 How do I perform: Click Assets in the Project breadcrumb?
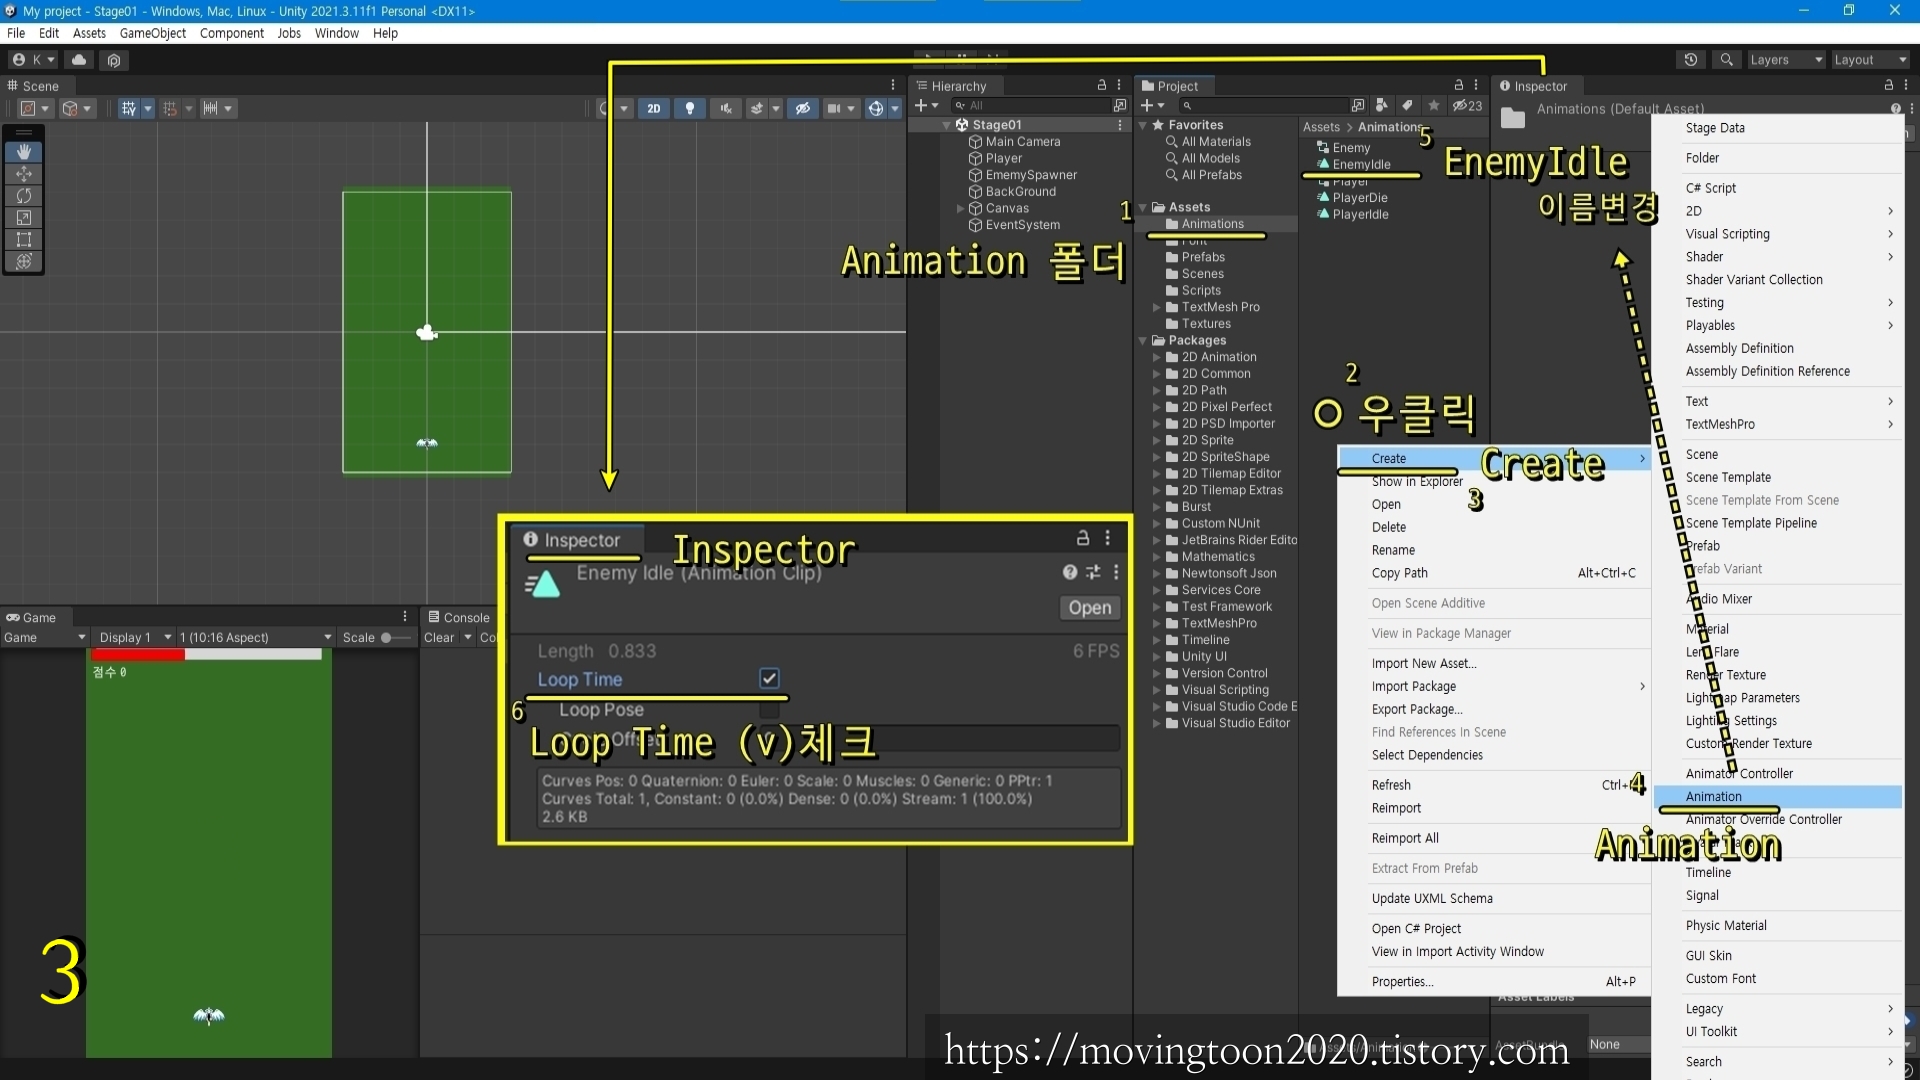click(x=1320, y=127)
